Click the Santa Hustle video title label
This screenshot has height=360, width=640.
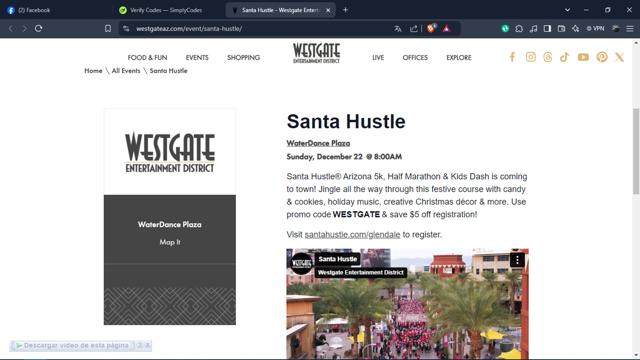338,259
